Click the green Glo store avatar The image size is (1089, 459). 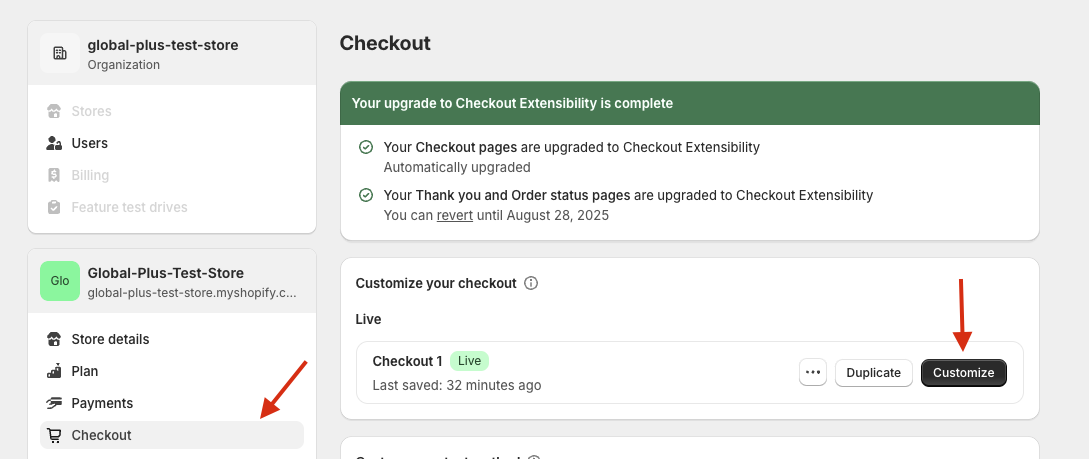60,281
